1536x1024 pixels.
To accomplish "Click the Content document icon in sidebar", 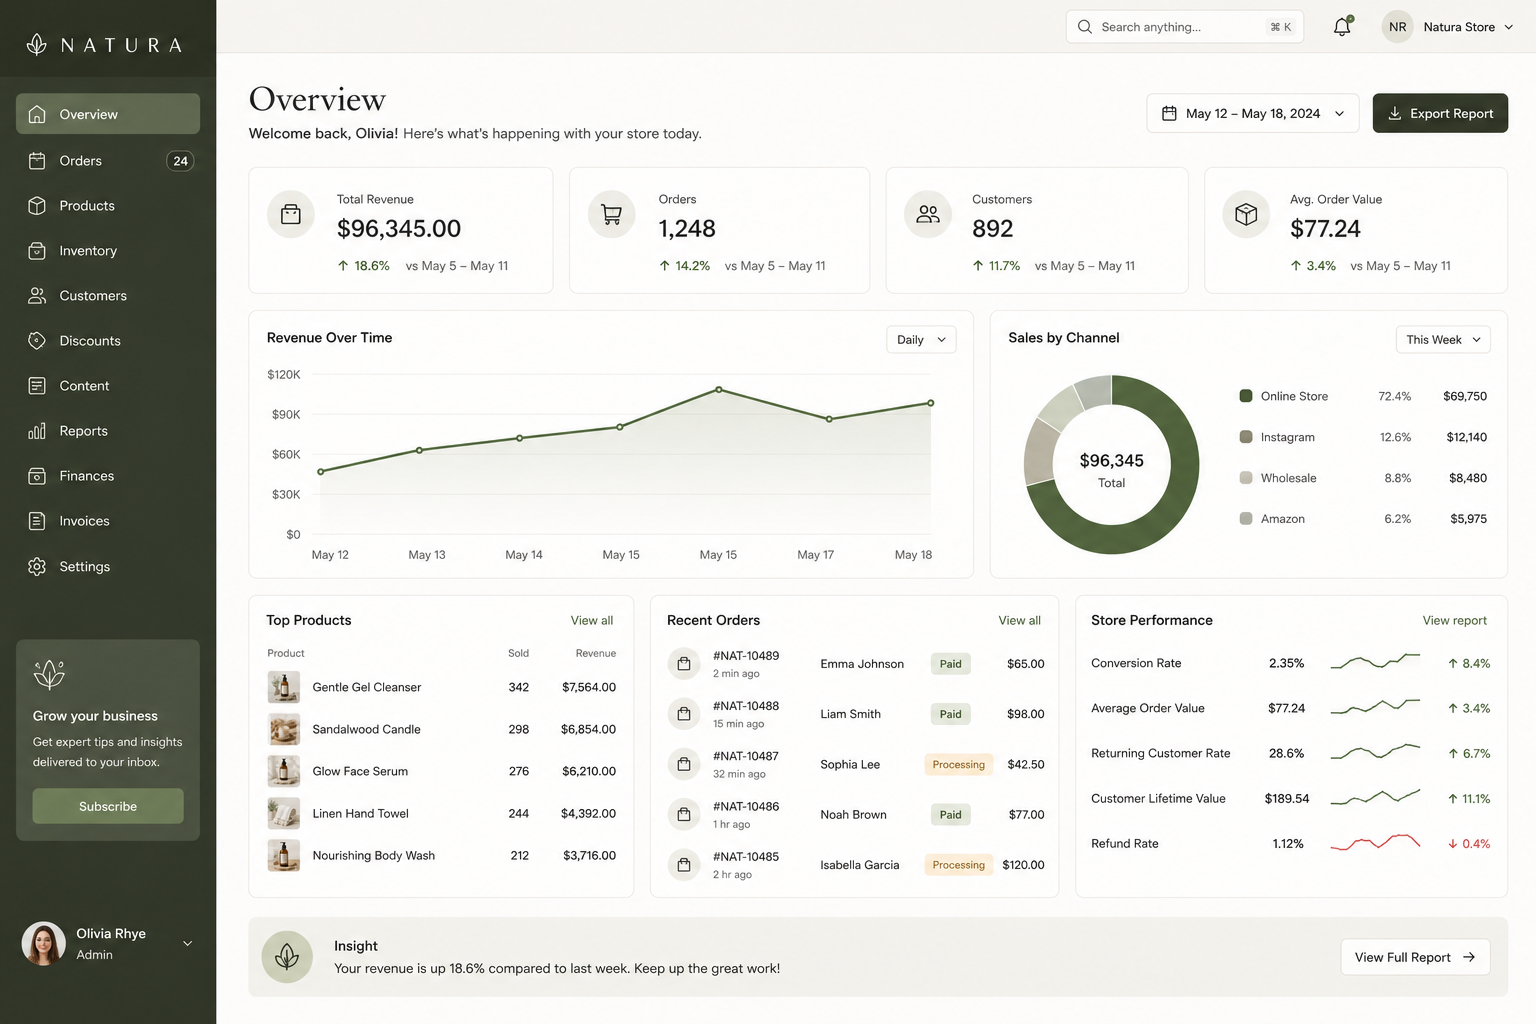I will pyautogui.click(x=37, y=385).
